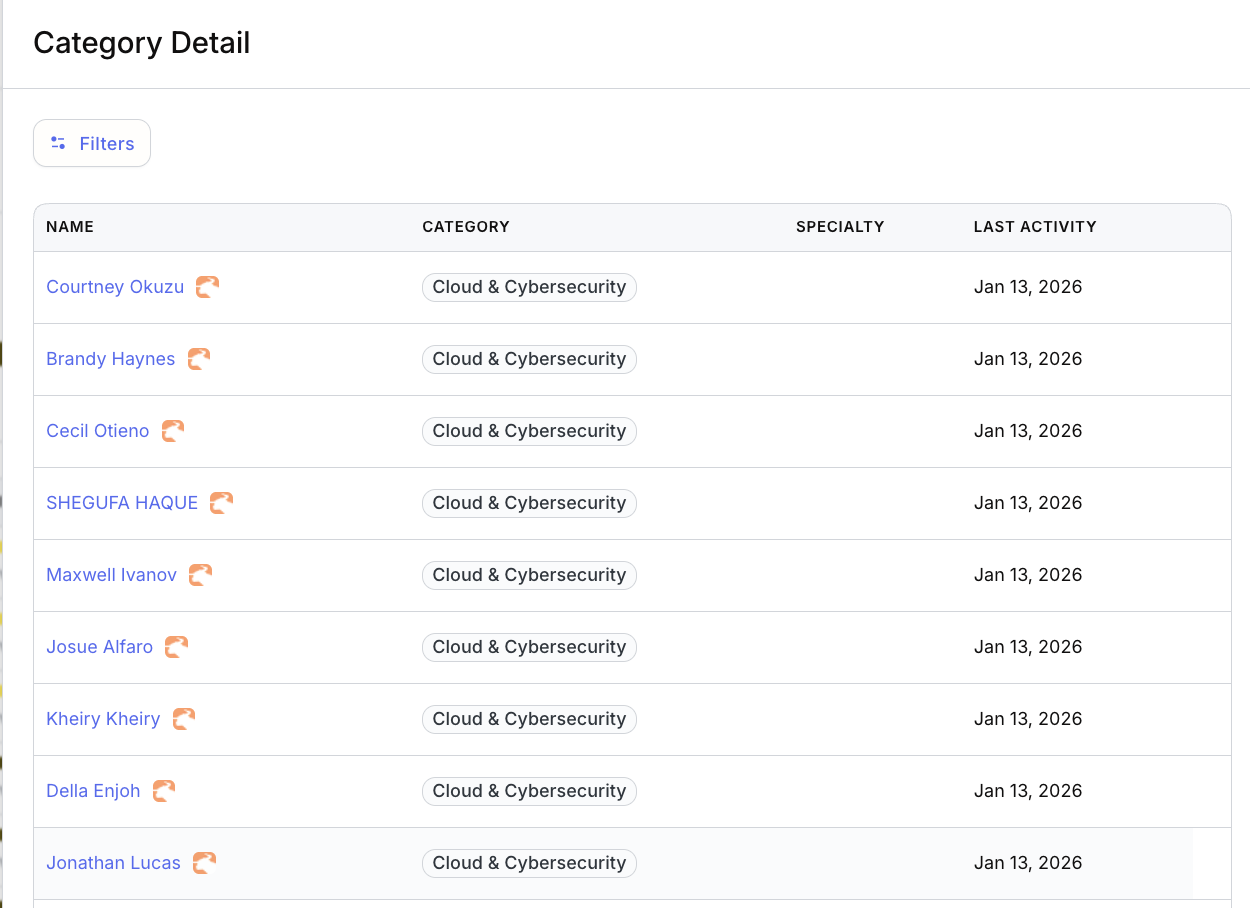Click the orange icon next to Josue Alfaro

(176, 647)
